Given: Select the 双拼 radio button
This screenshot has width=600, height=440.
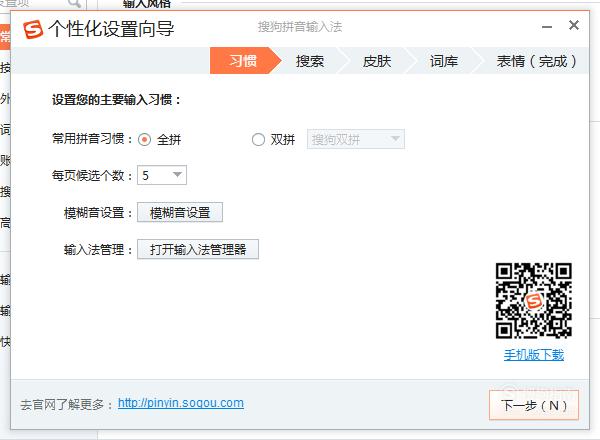Looking at the screenshot, I should (x=258, y=140).
